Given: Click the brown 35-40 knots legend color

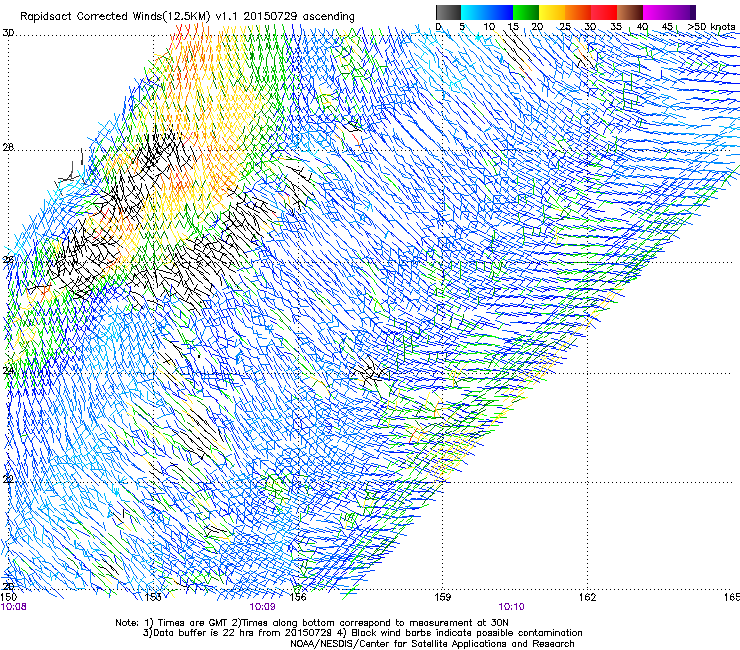Looking at the screenshot, I should (x=630, y=12).
